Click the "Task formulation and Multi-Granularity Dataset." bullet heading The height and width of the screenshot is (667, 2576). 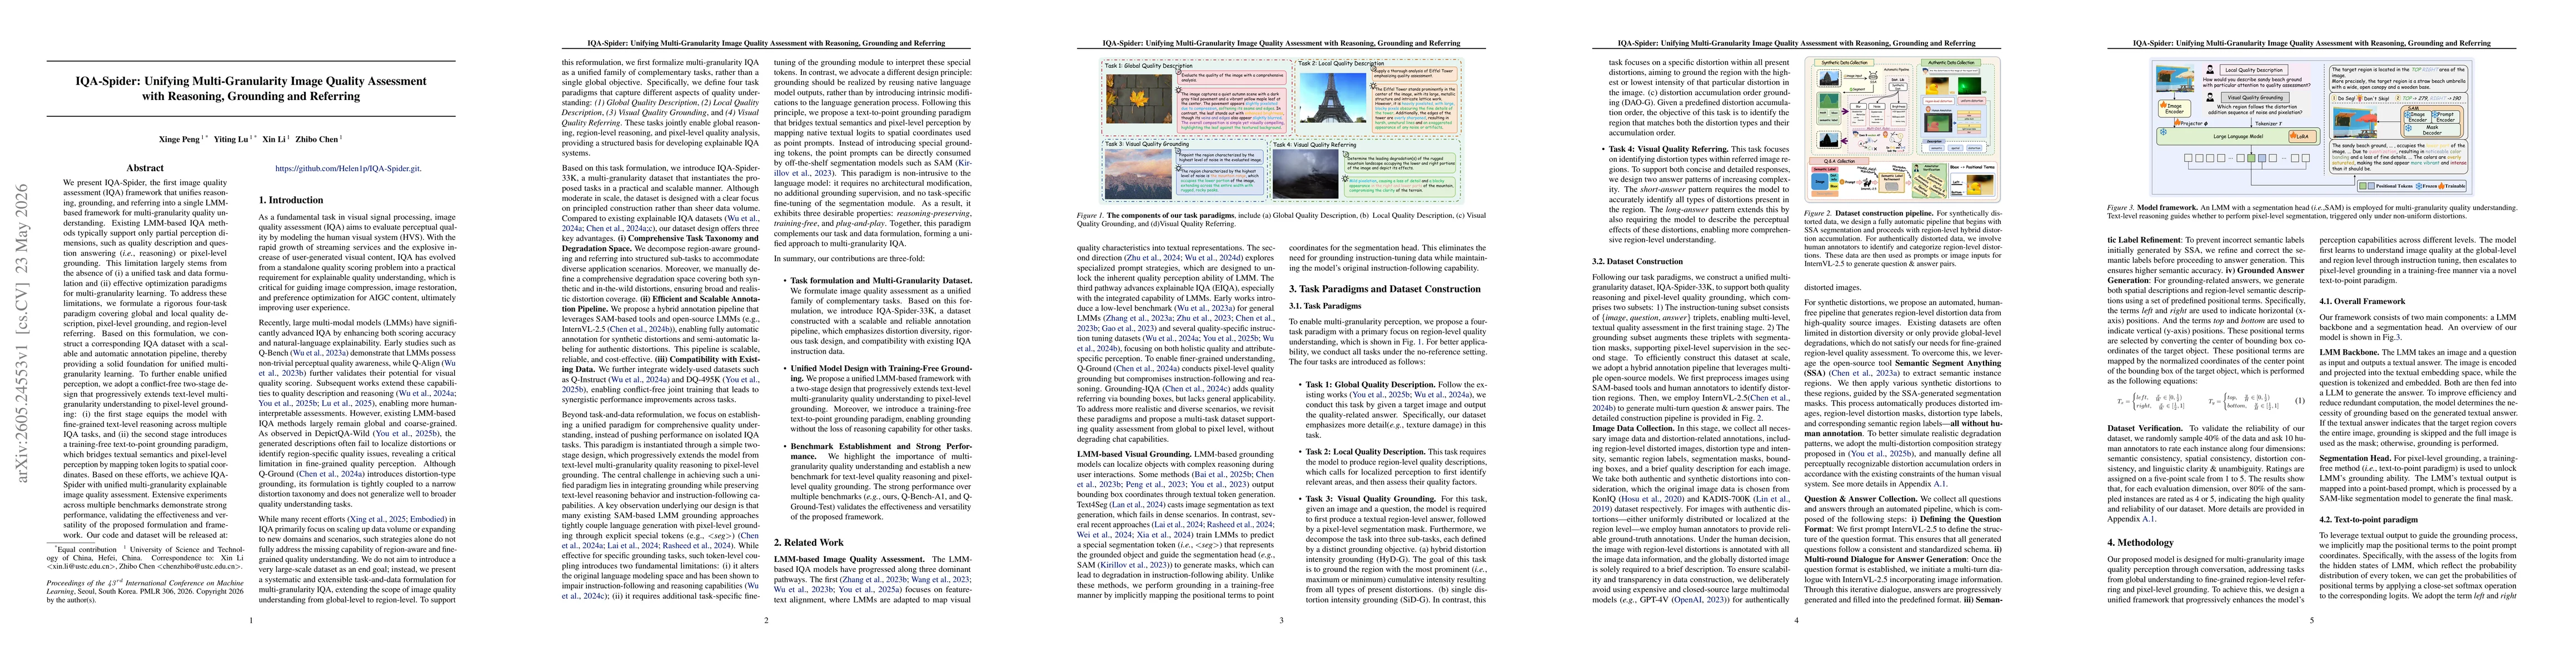(x=881, y=281)
